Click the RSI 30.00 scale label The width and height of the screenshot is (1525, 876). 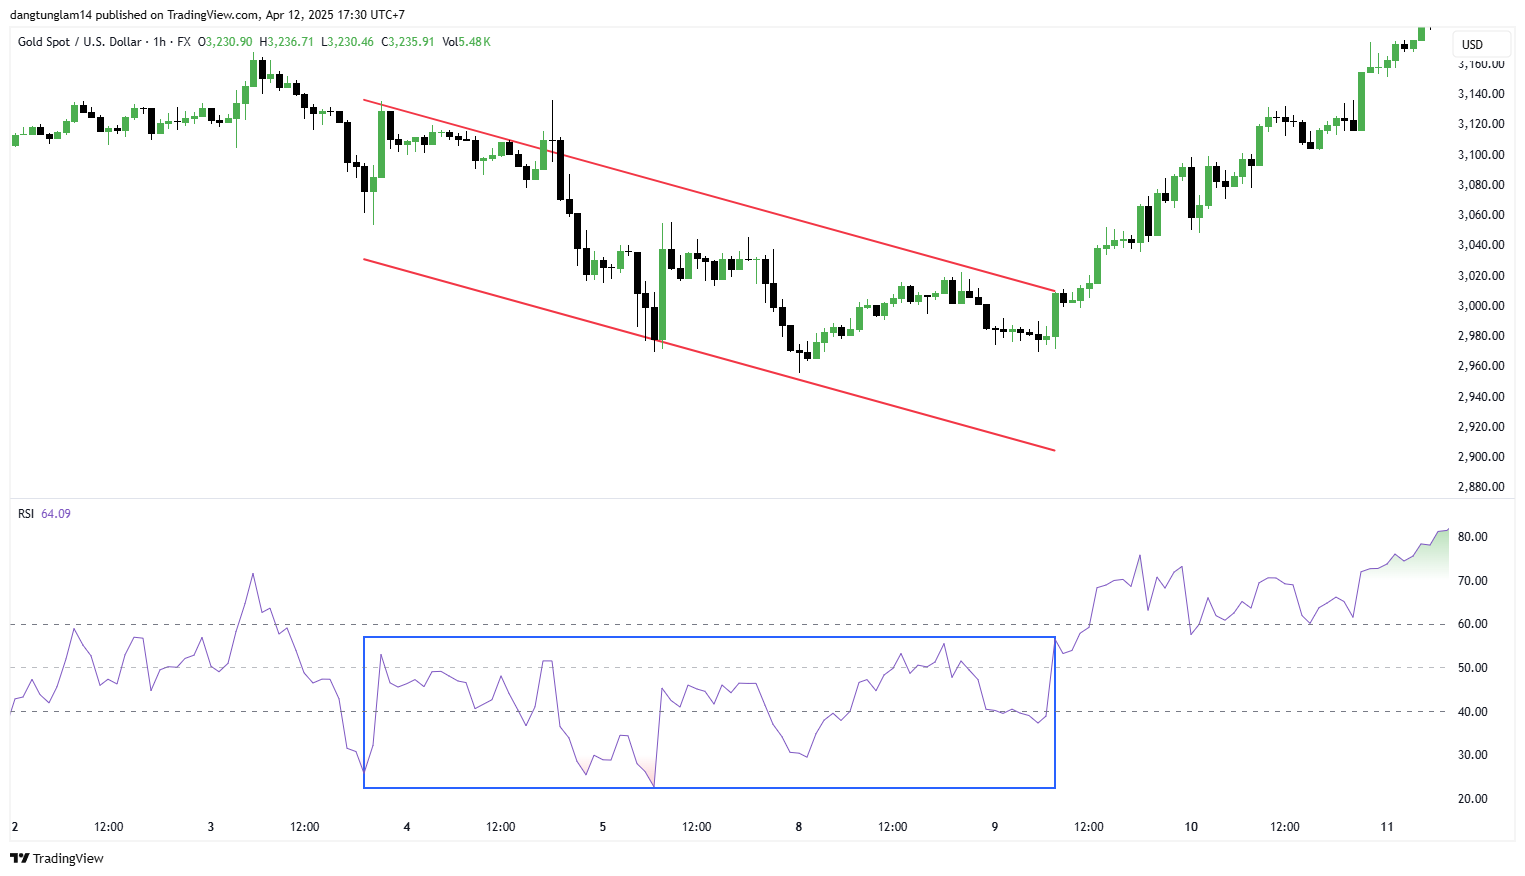[1473, 755]
